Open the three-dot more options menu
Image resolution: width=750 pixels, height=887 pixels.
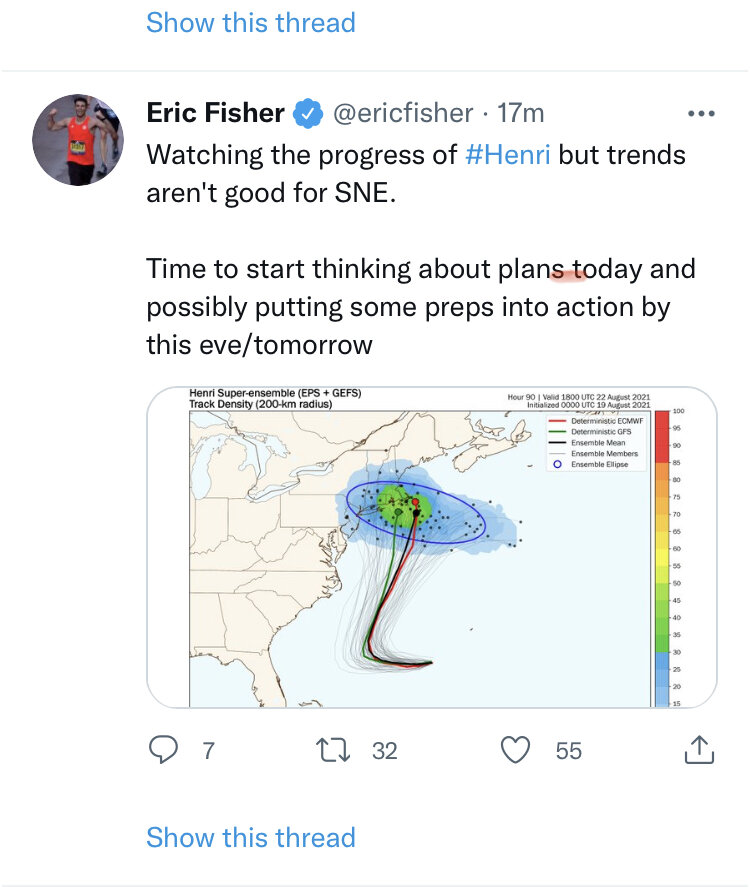pyautogui.click(x=701, y=114)
